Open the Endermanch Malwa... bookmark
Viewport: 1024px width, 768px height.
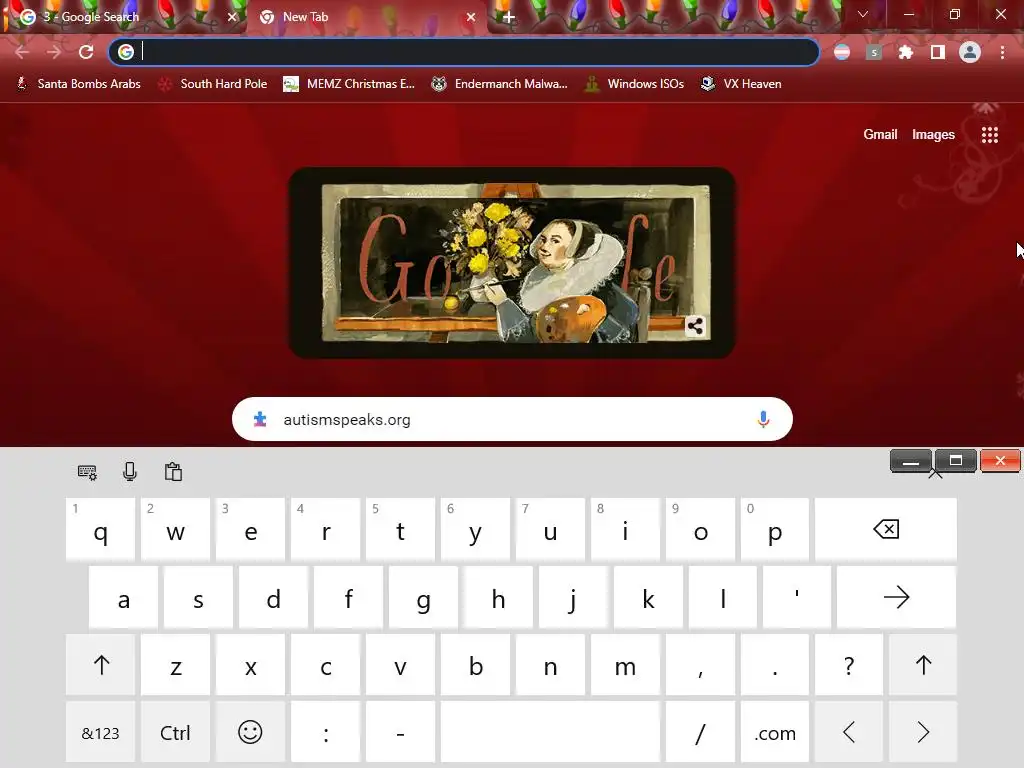[500, 84]
